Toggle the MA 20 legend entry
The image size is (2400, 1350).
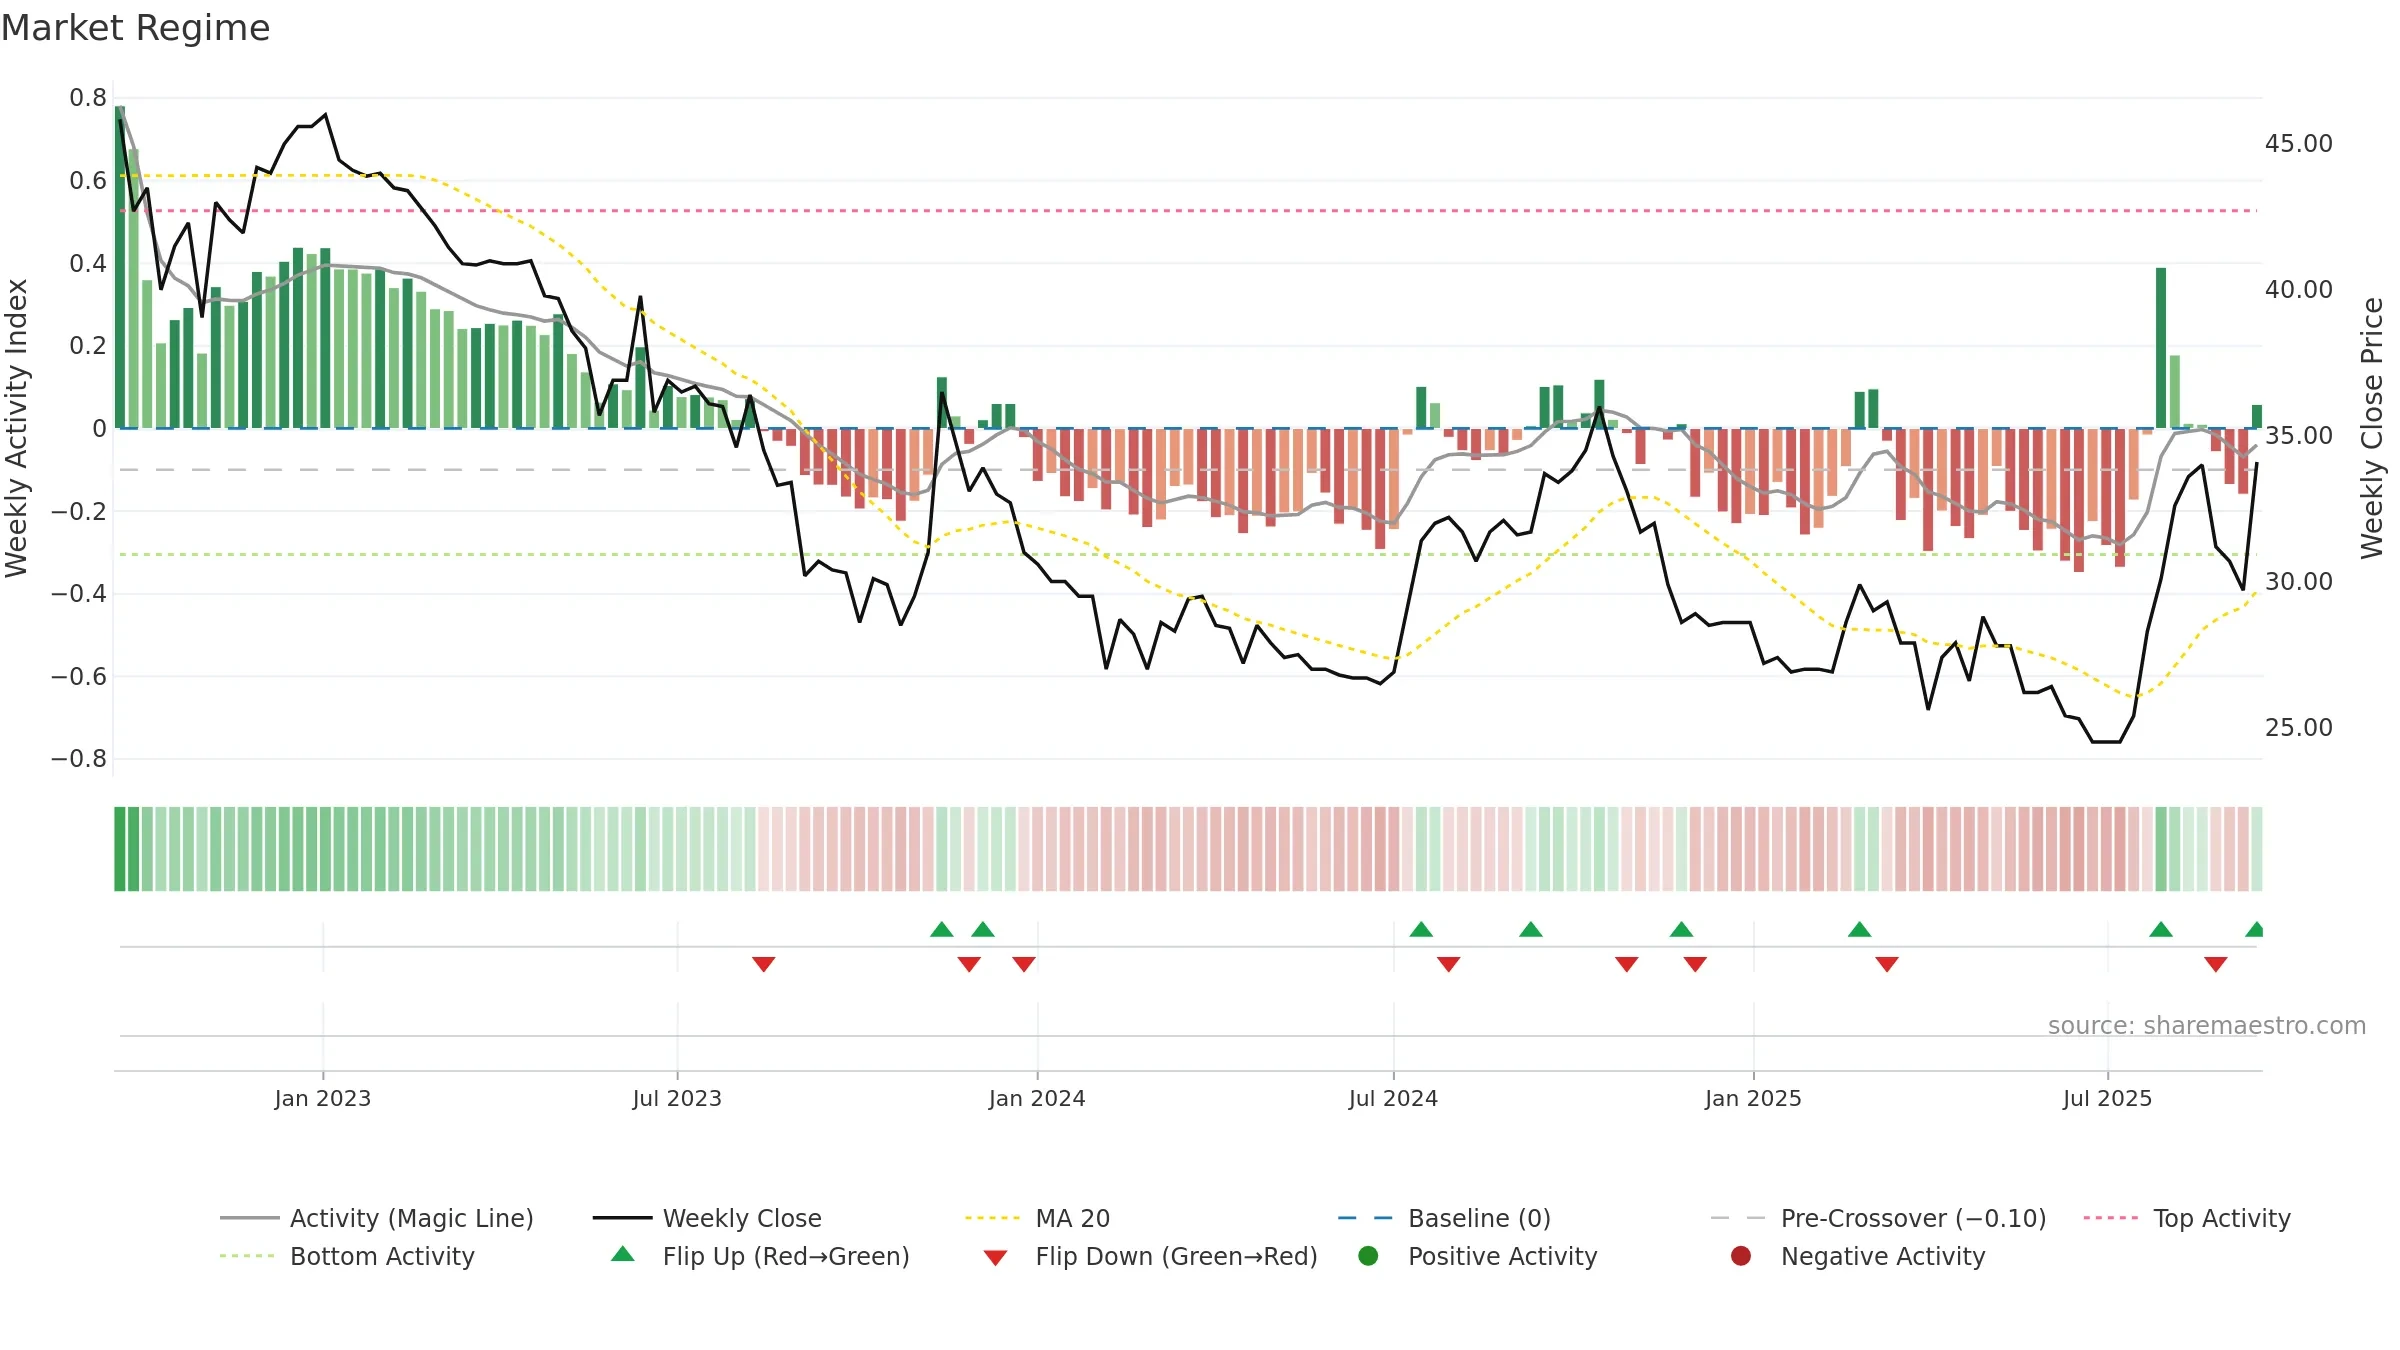tap(1037, 1218)
